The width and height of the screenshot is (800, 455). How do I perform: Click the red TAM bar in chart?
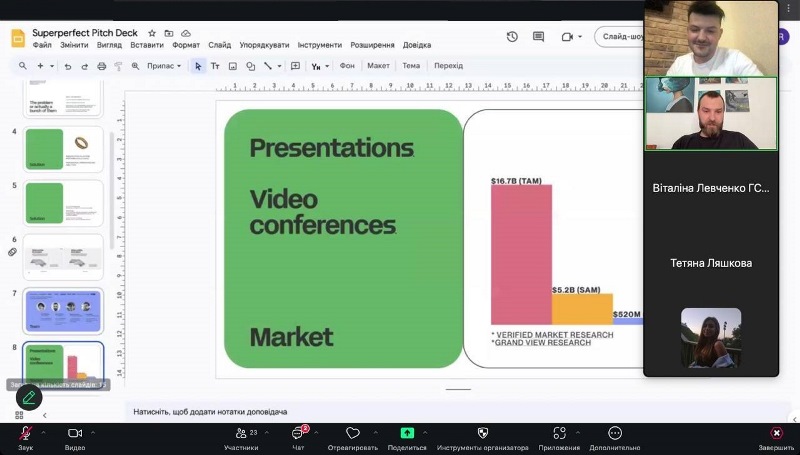coord(521,255)
